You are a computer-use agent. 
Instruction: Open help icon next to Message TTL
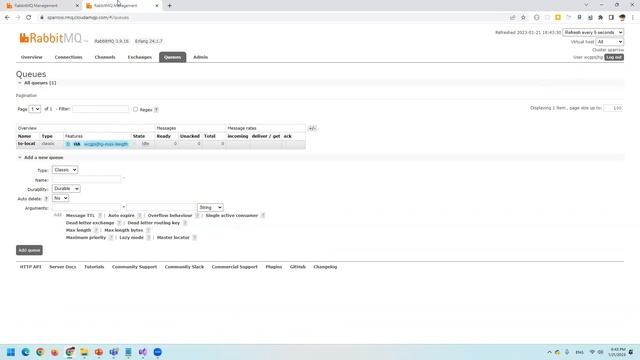pyautogui.click(x=100, y=216)
